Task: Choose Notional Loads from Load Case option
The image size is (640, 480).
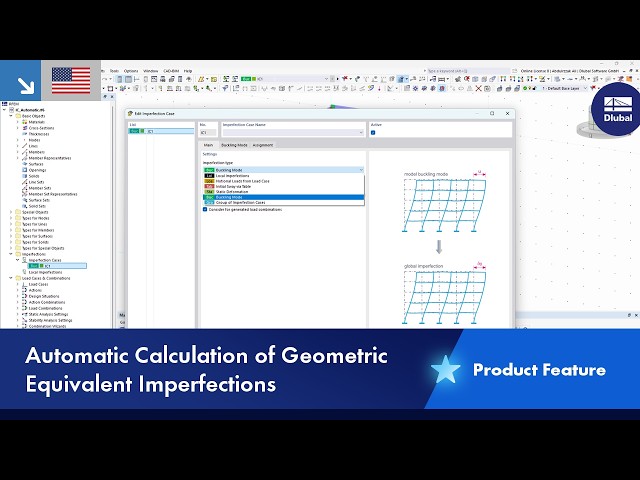Action: tap(283, 181)
